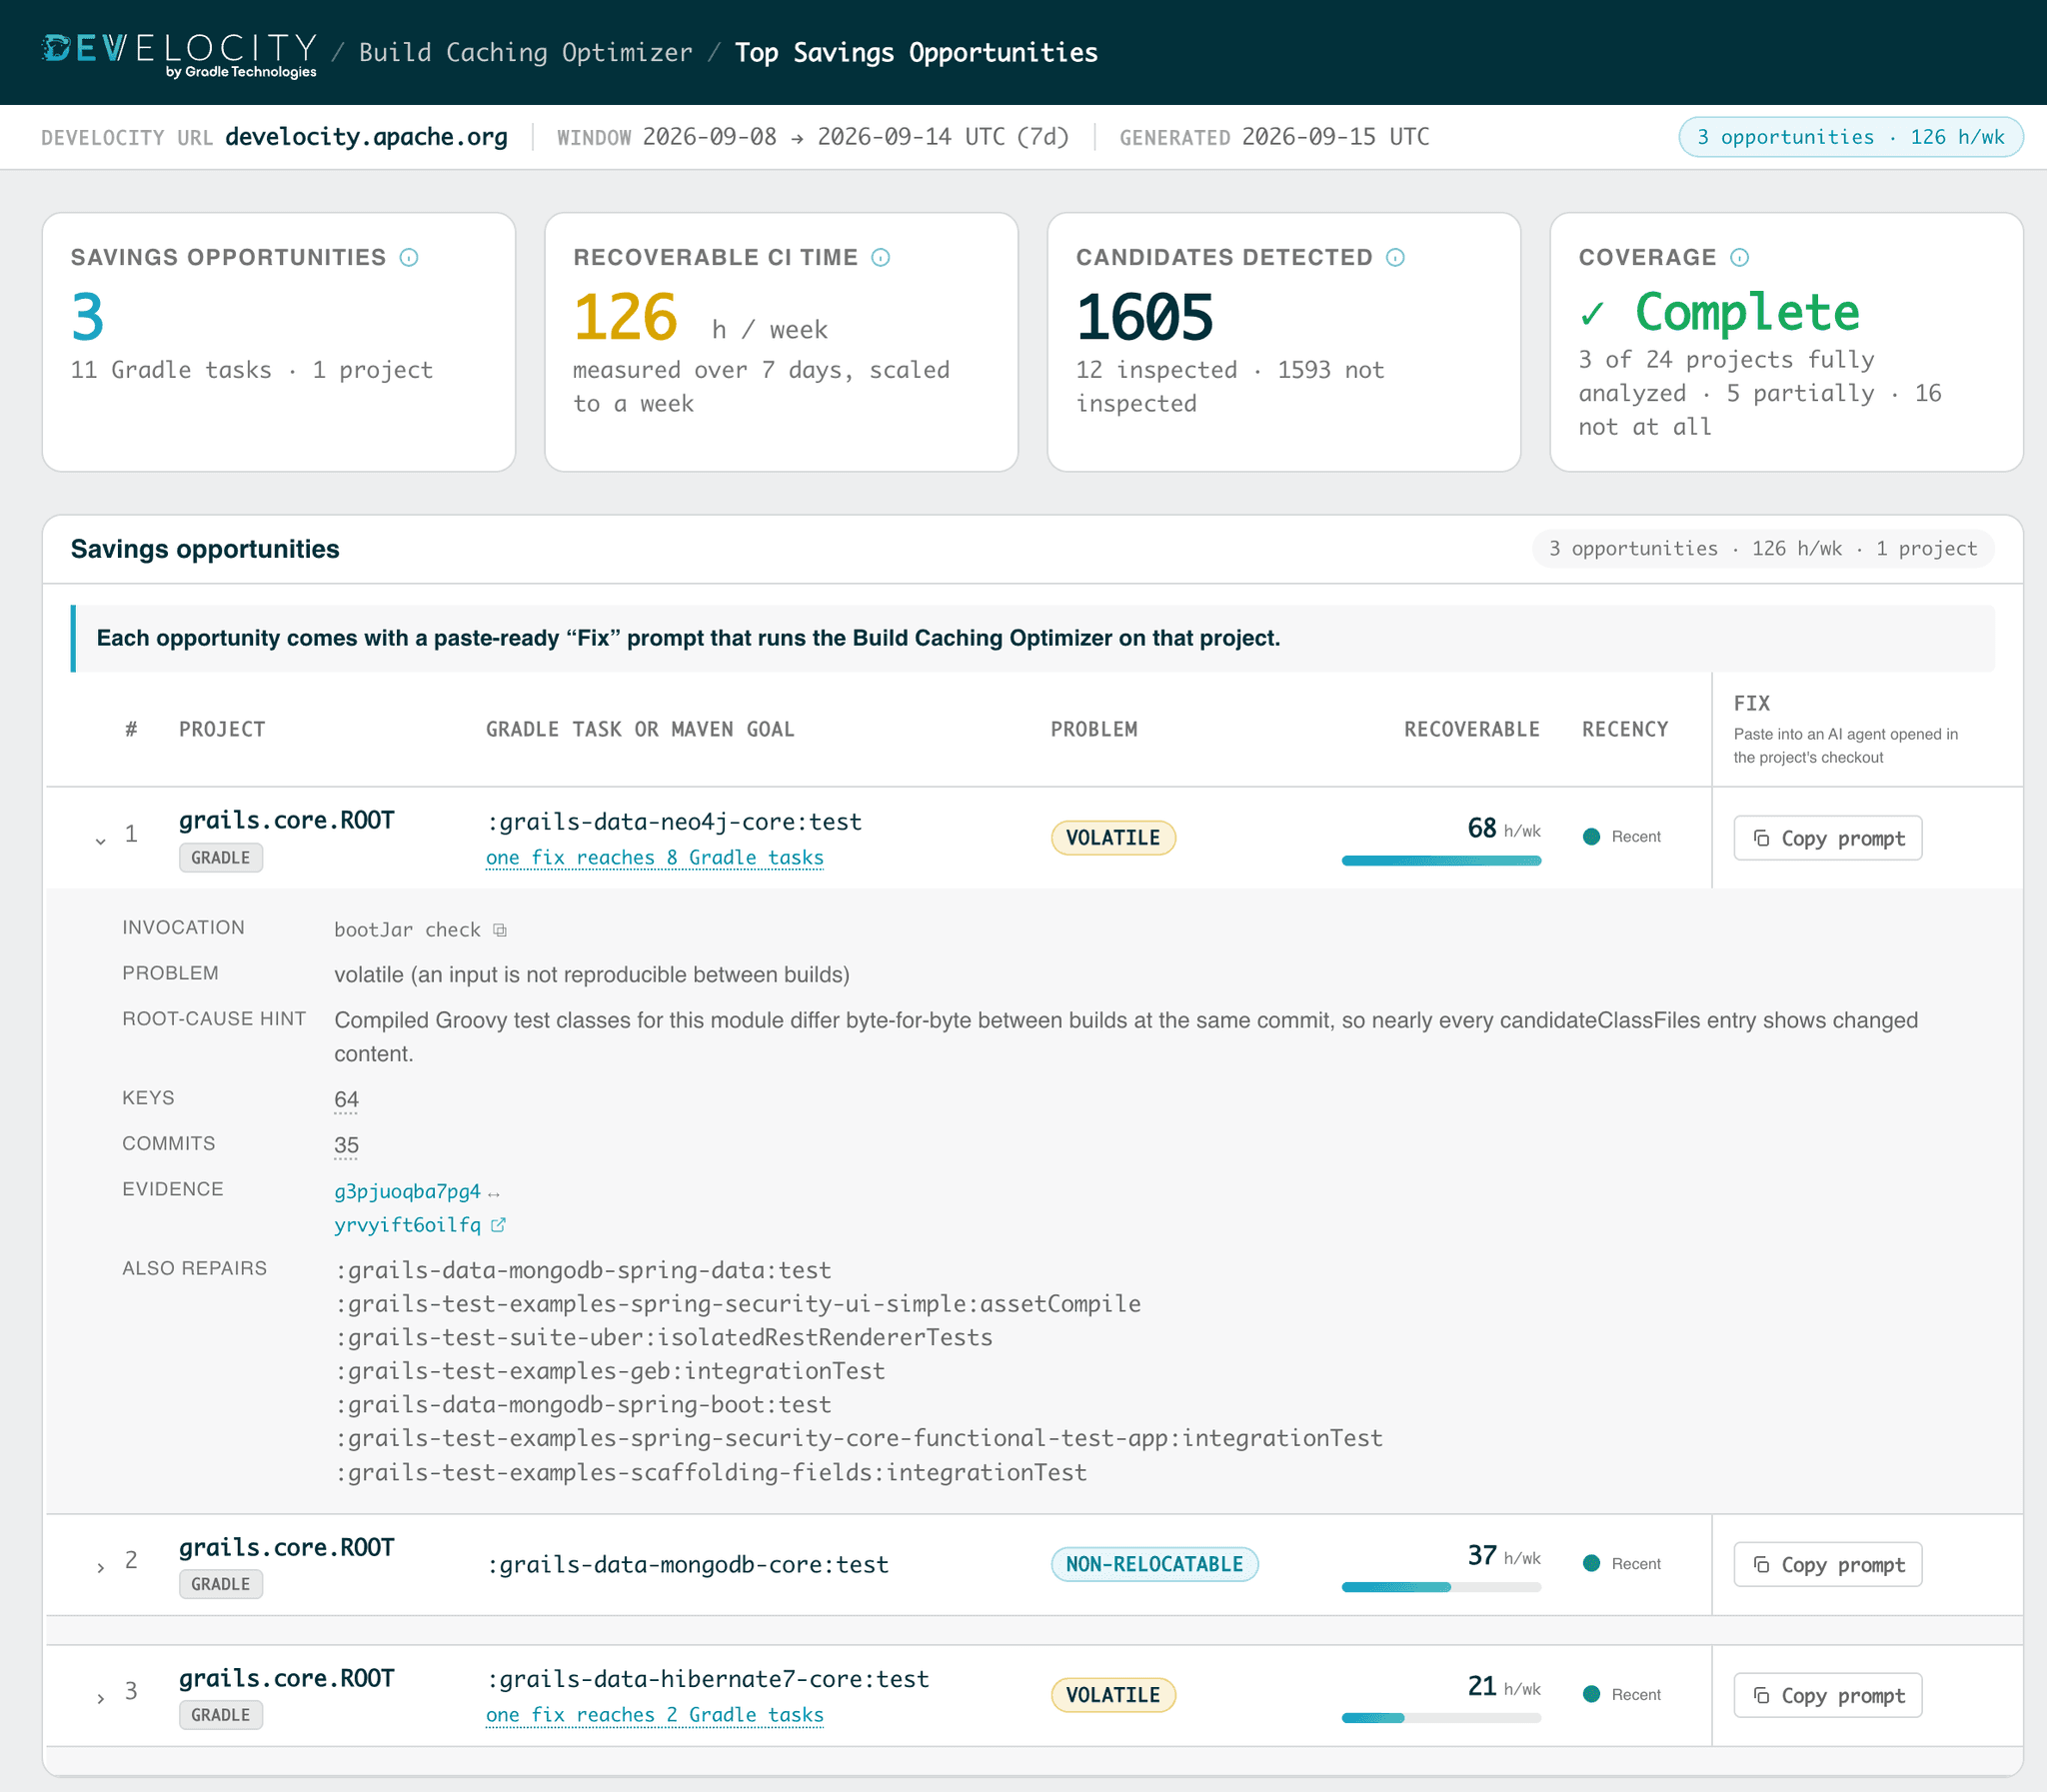Open evidence build g3pjuoqba7pg4
This screenshot has height=1792, width=2047.
(x=407, y=1192)
